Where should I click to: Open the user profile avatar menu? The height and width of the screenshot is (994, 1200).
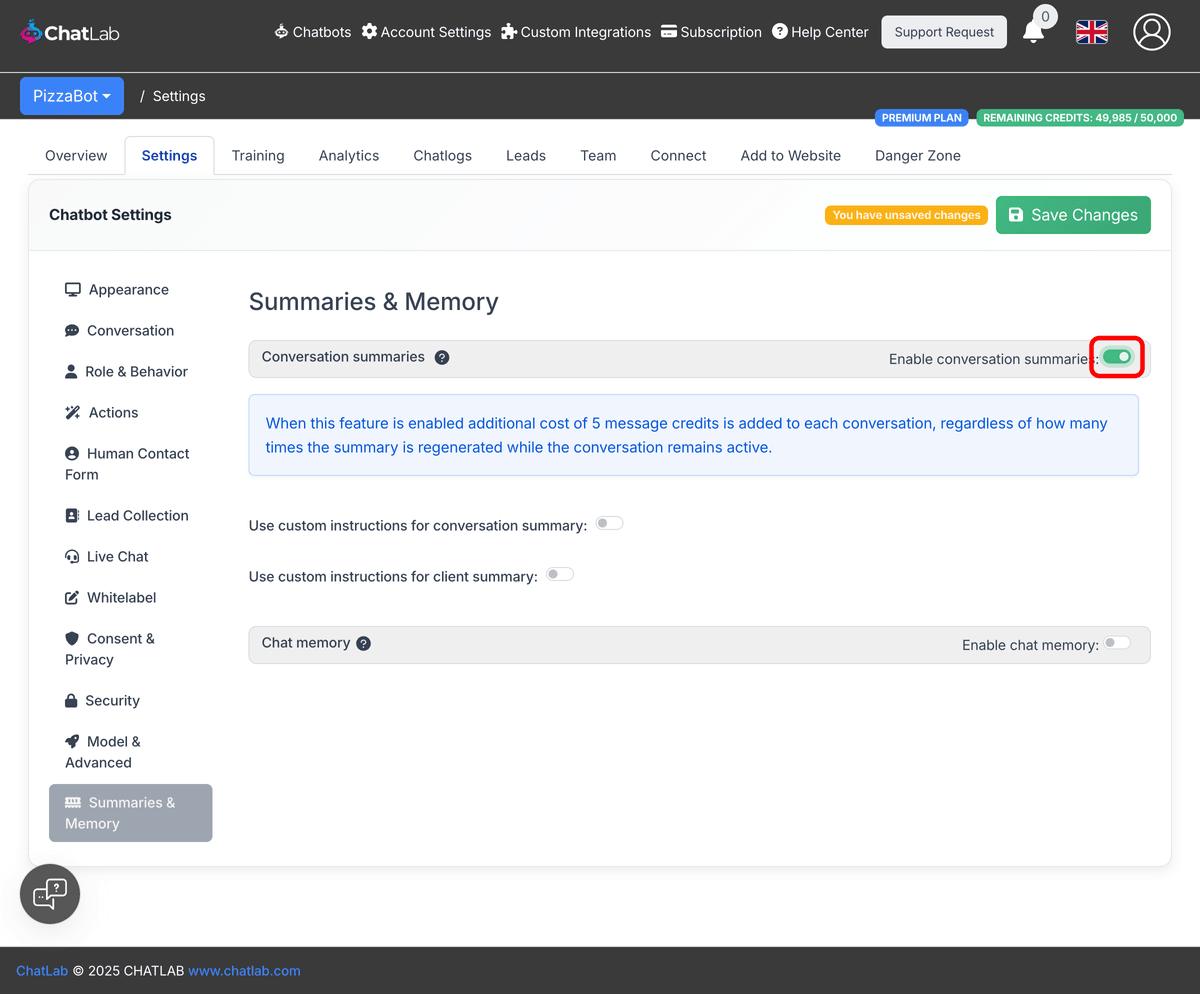coord(1151,32)
